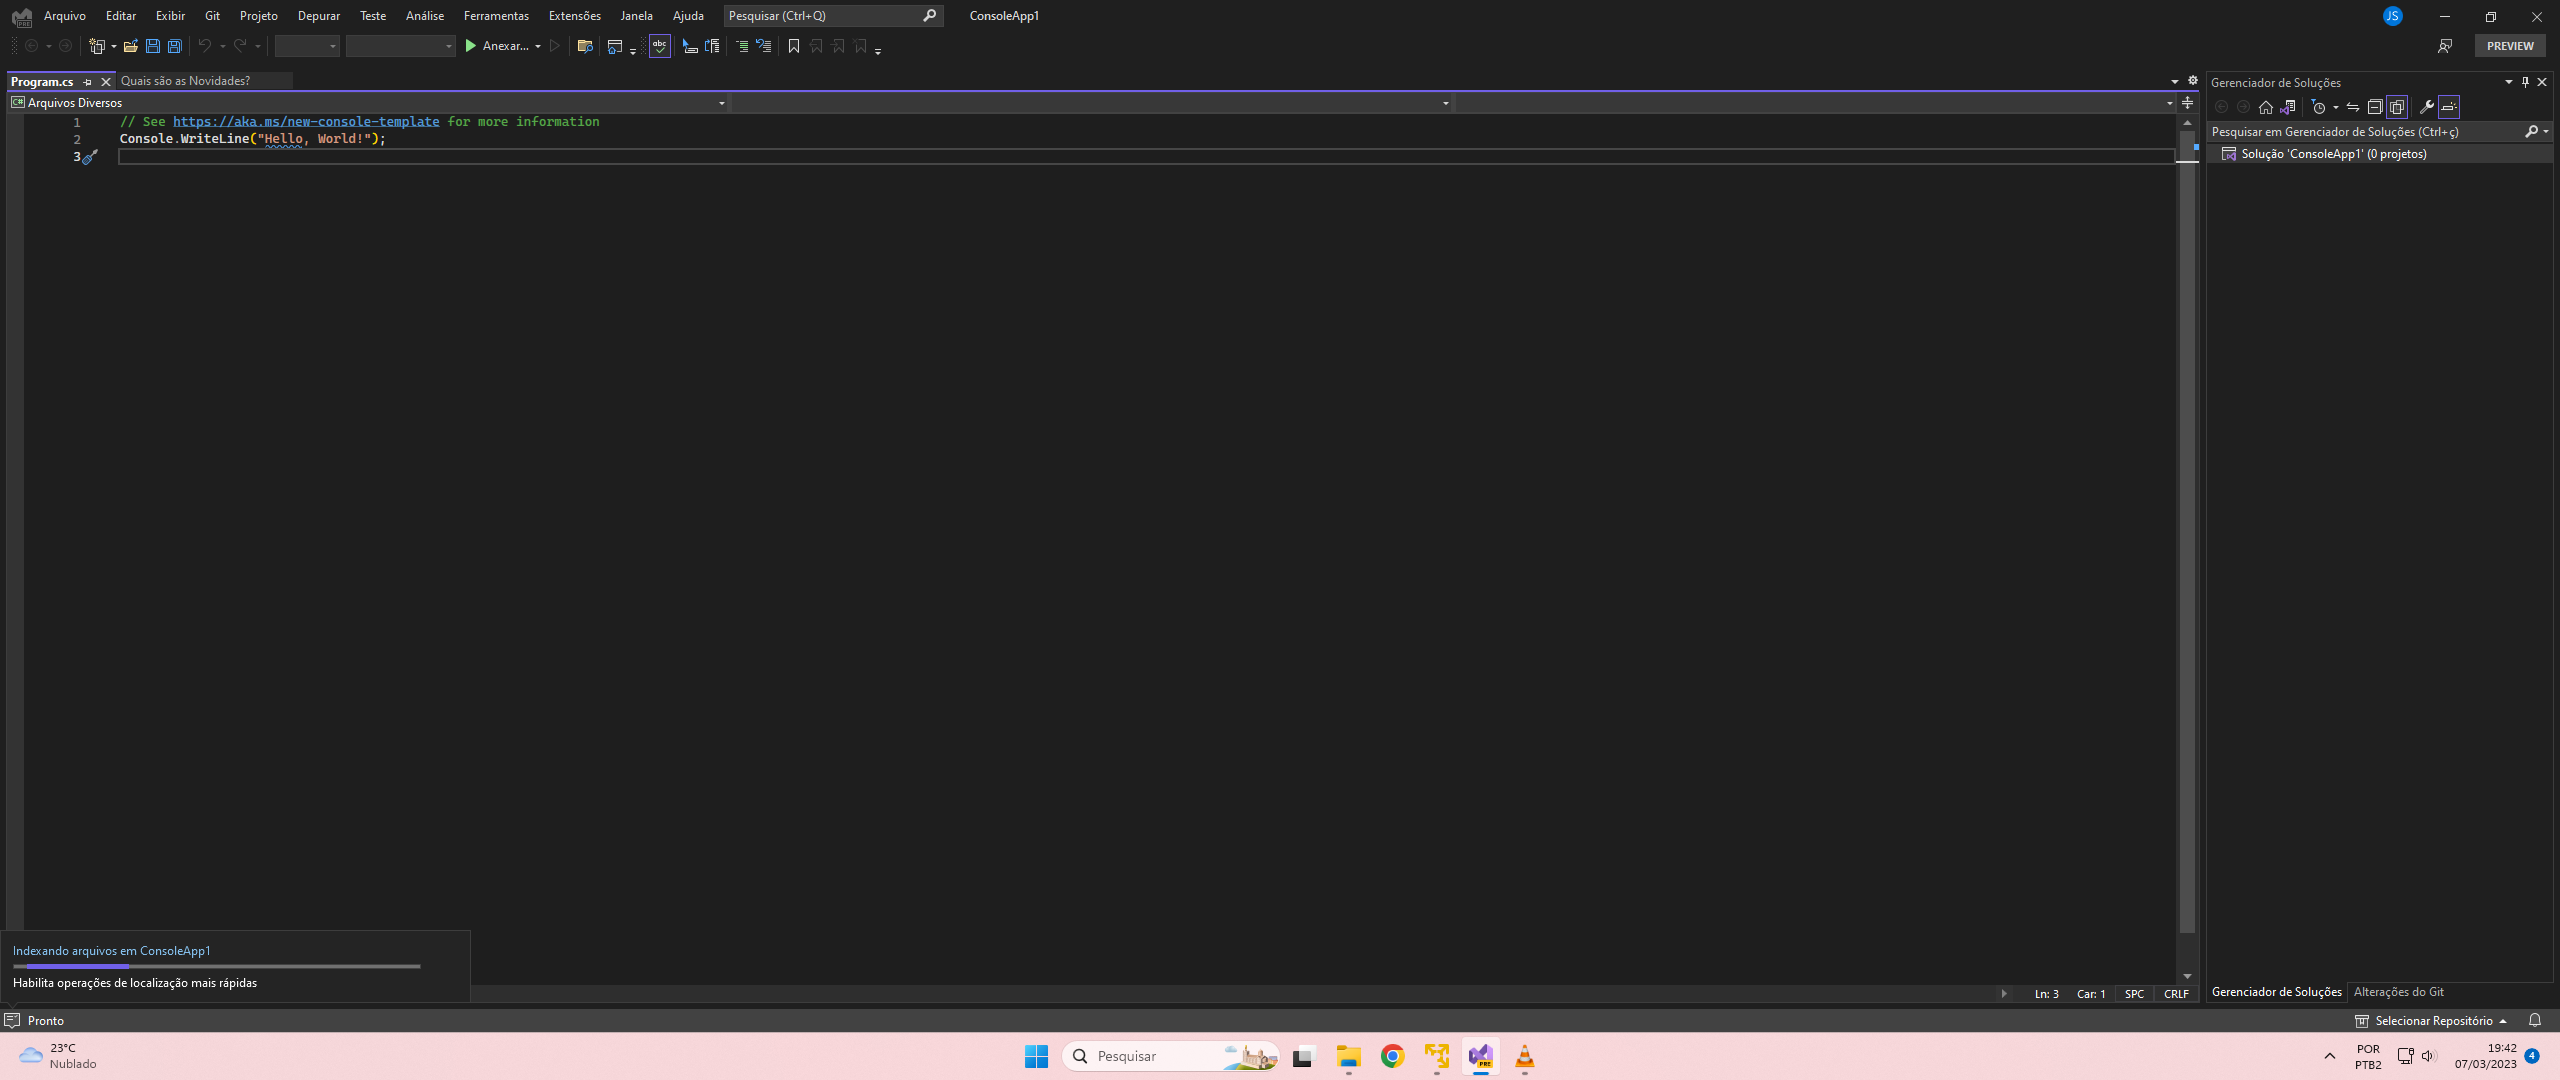The height and width of the screenshot is (1080, 2560).
Task: Click the Pesquisar (Ctrl+Q) search box
Action: 822,16
